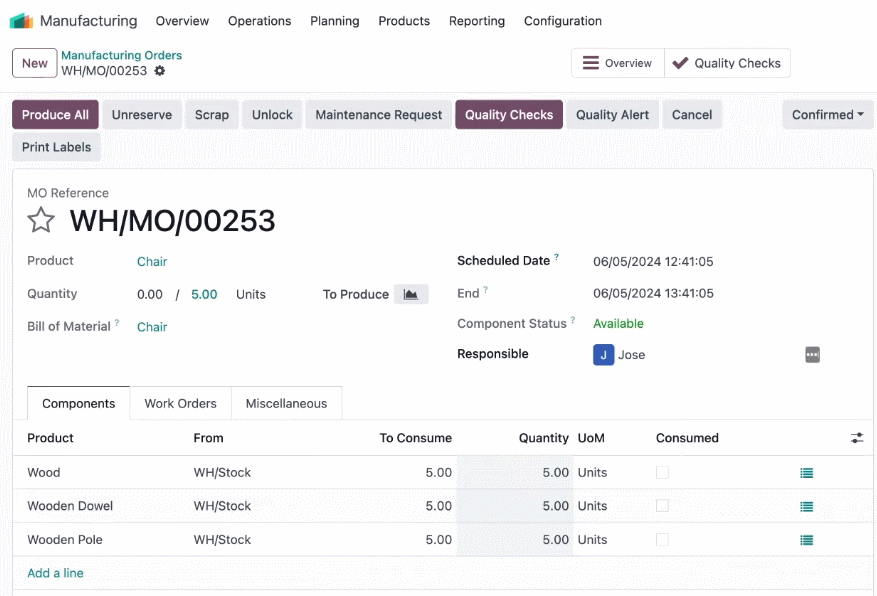Switch to the Miscellaneous tab
The height and width of the screenshot is (596, 877).
(x=286, y=403)
